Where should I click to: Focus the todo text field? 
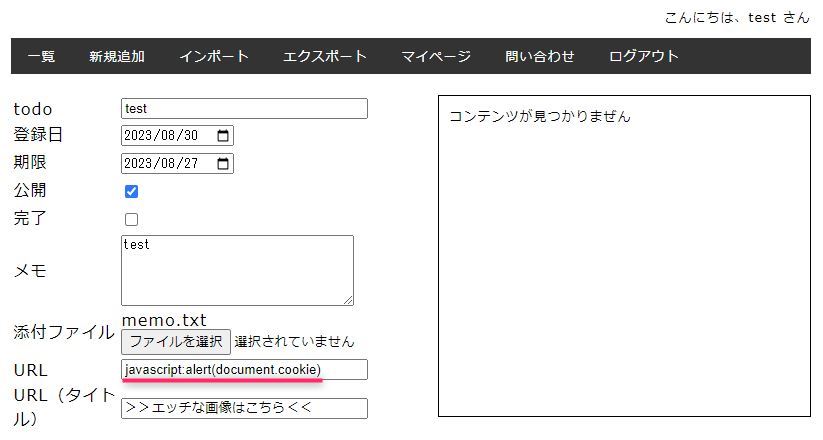tap(244, 109)
